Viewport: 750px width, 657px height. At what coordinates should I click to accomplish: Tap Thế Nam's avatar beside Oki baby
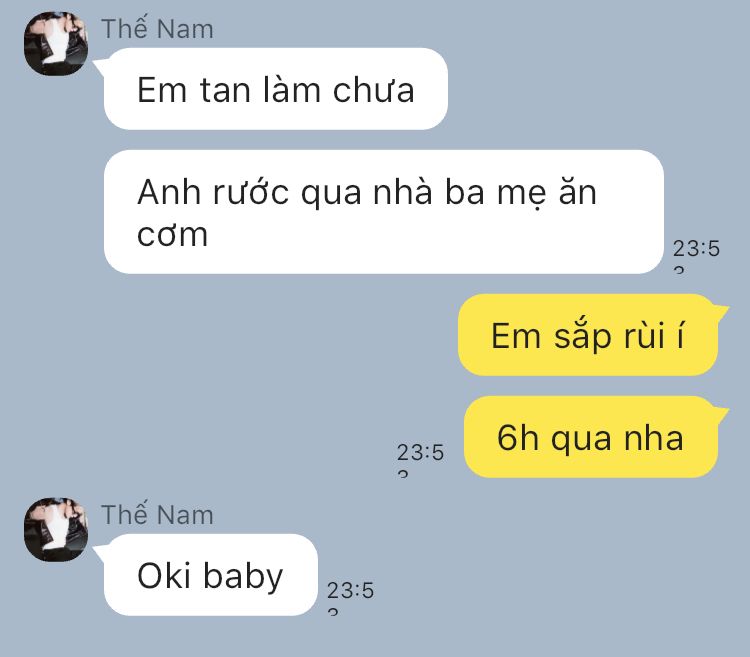tap(56, 529)
